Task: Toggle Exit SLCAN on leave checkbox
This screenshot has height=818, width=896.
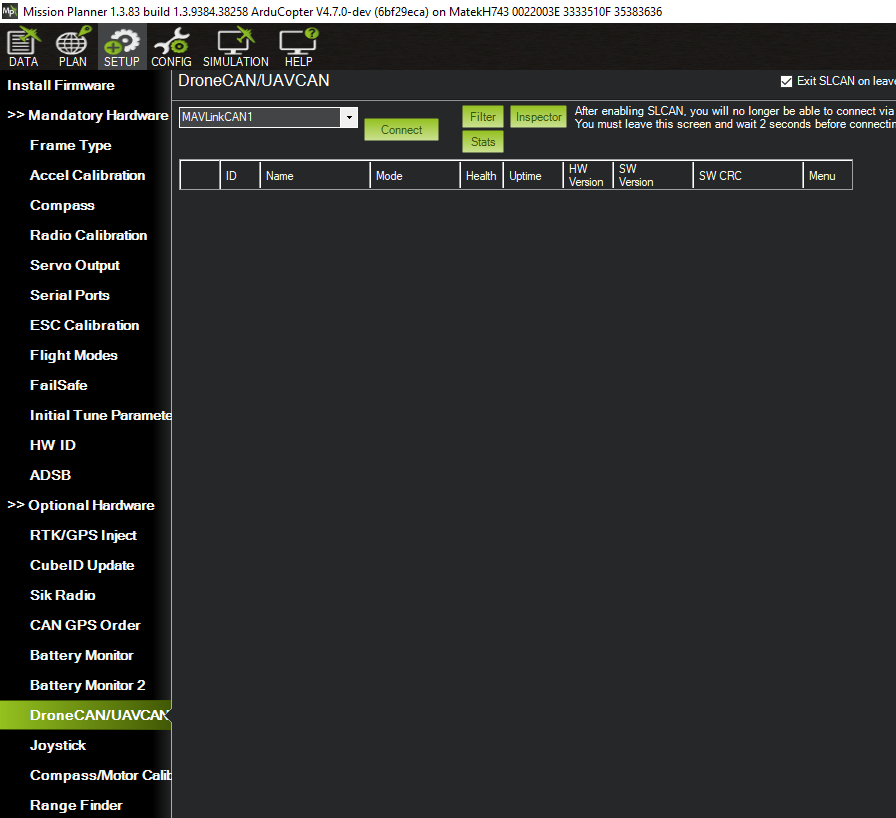Action: pos(786,82)
